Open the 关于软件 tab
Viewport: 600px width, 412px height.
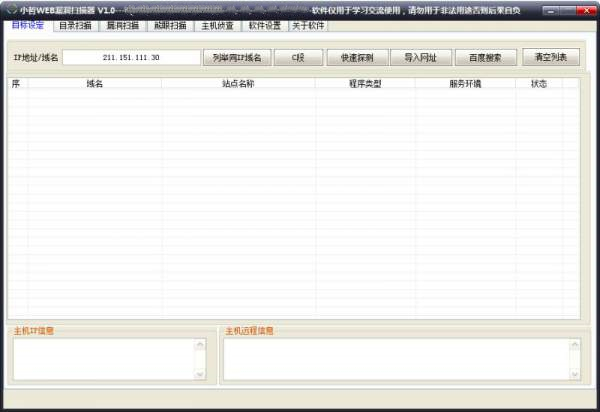click(308, 26)
